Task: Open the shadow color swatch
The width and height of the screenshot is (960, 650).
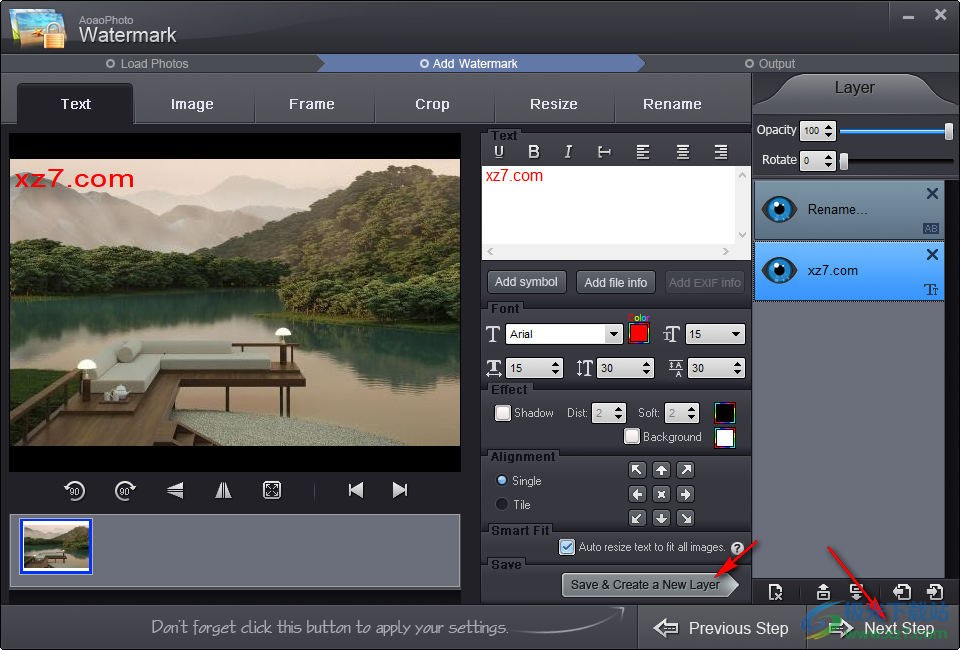Action: pyautogui.click(x=725, y=413)
